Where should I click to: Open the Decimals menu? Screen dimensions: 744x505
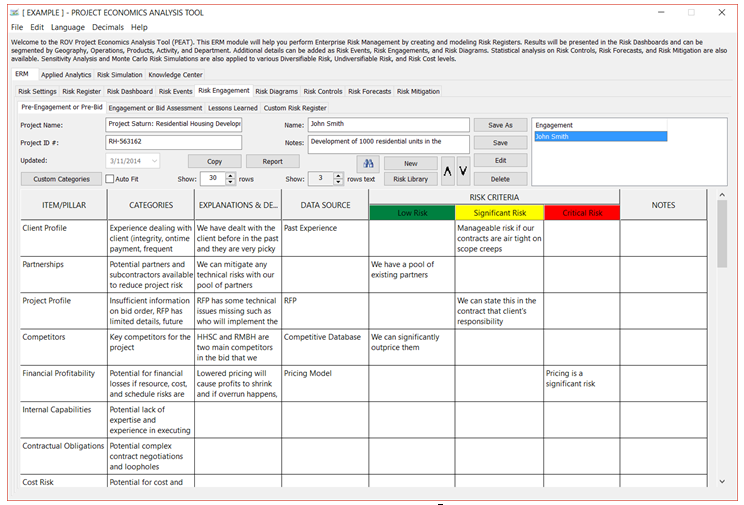pyautogui.click(x=108, y=27)
